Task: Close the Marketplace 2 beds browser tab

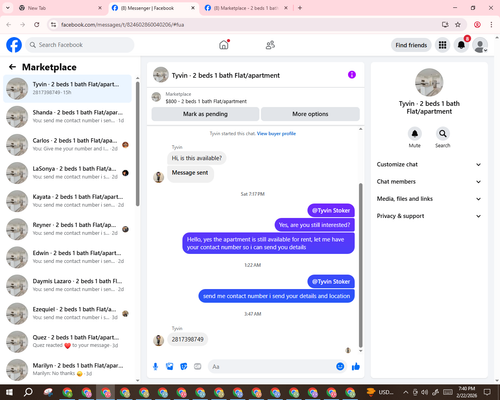Action: click(x=286, y=8)
